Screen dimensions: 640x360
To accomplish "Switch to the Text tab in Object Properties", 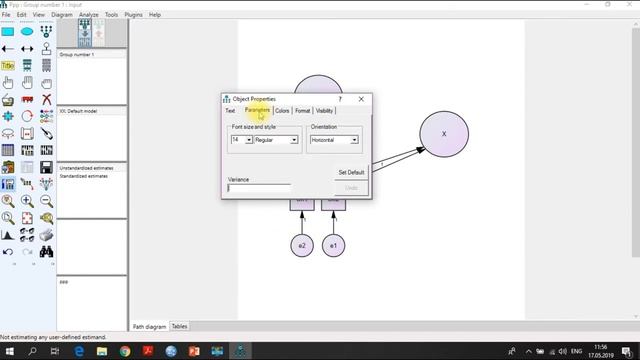I will point(230,111).
